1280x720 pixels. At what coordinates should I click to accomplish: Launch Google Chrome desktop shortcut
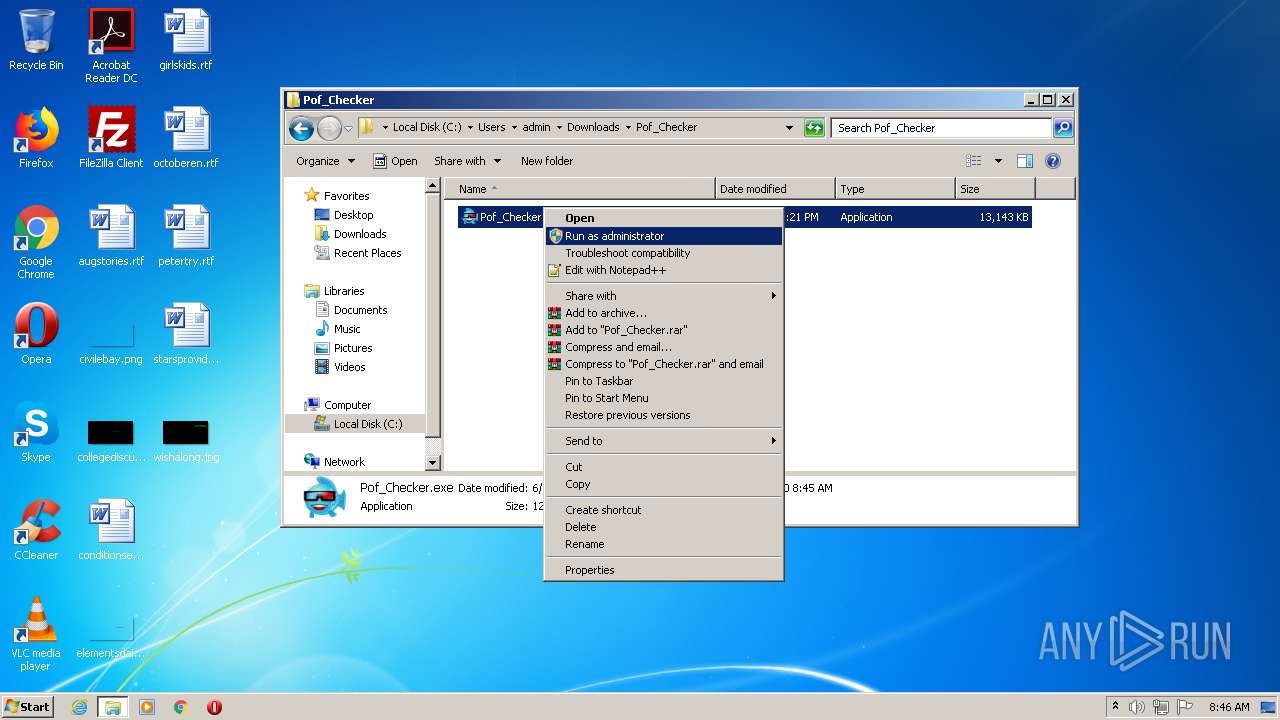36,242
